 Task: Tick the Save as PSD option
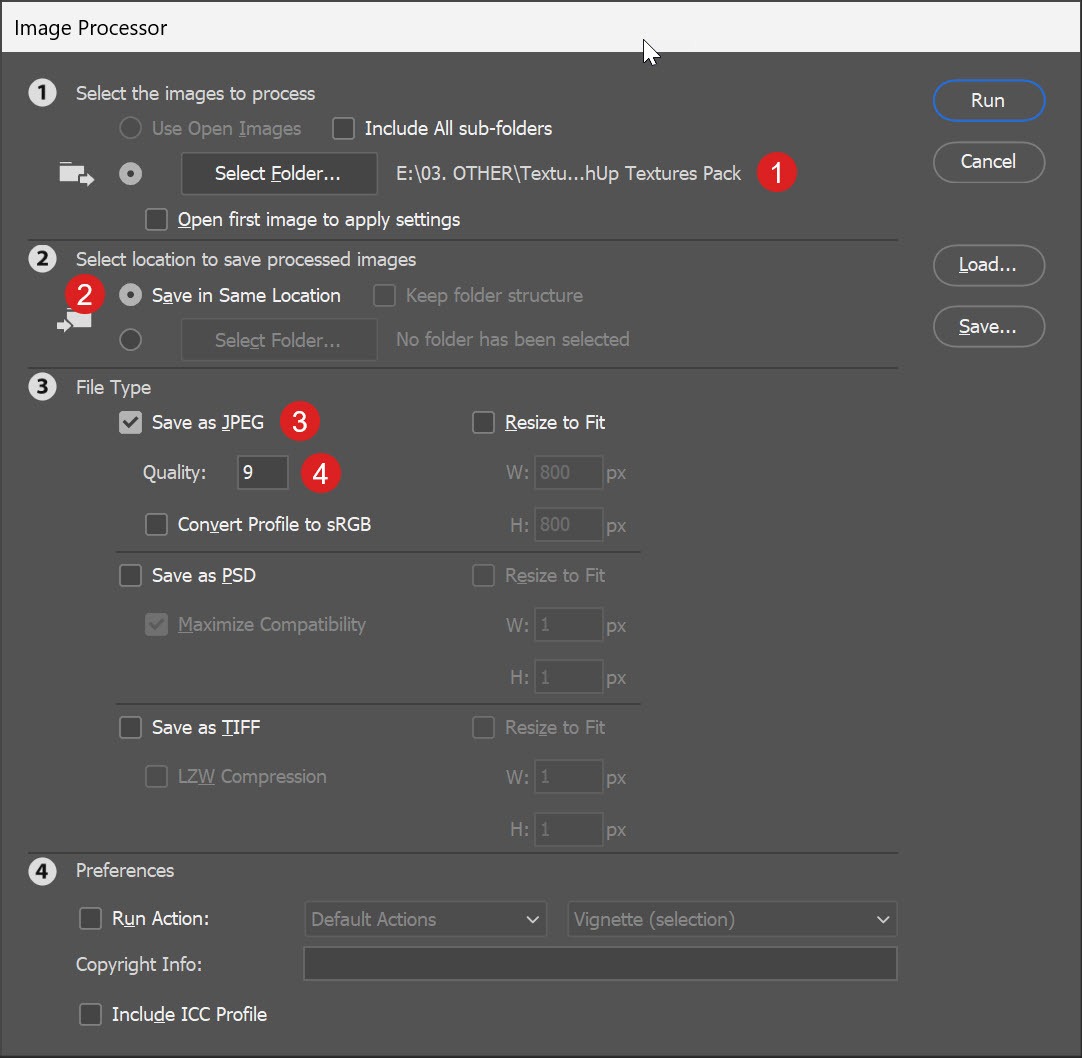(130, 576)
